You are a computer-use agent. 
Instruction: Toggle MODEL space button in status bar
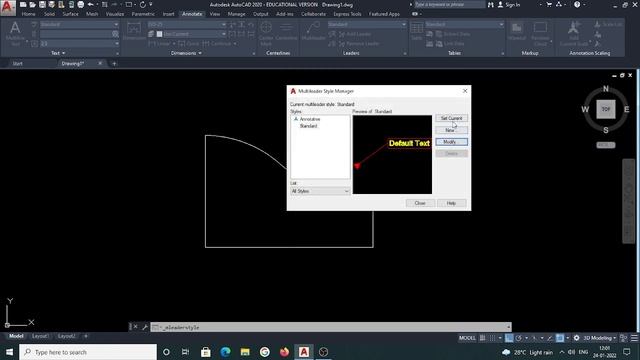pyautogui.click(x=467, y=338)
